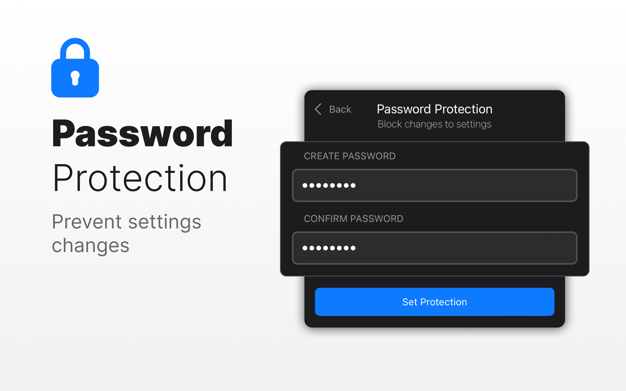Click the bold Password heading
This screenshot has width=626, height=391.
tap(142, 133)
